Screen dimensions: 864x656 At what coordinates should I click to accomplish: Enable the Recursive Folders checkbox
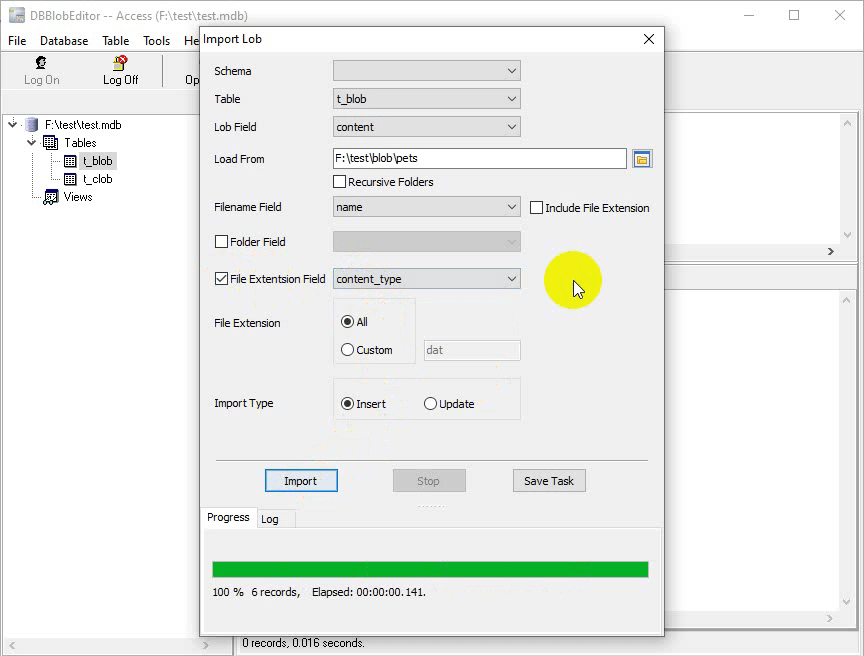point(340,181)
